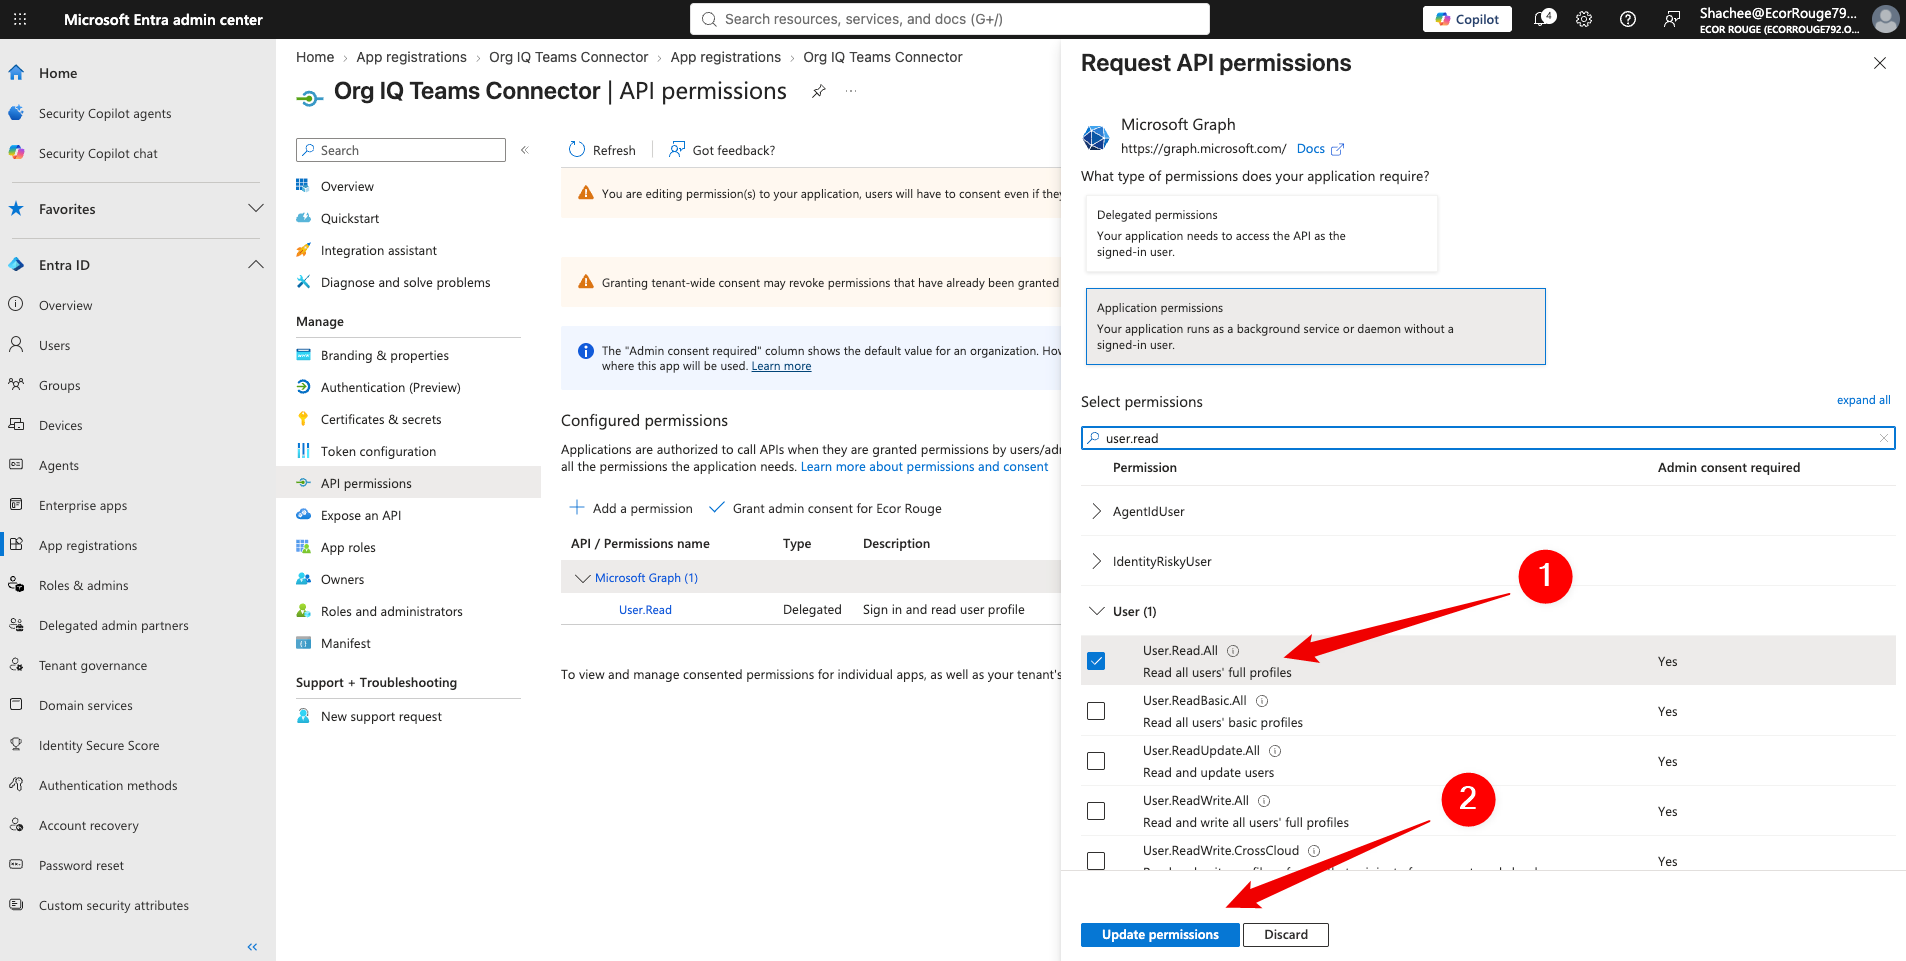Click the Security Copilot chat icon
Screen dimensions: 1906x961
16,153
